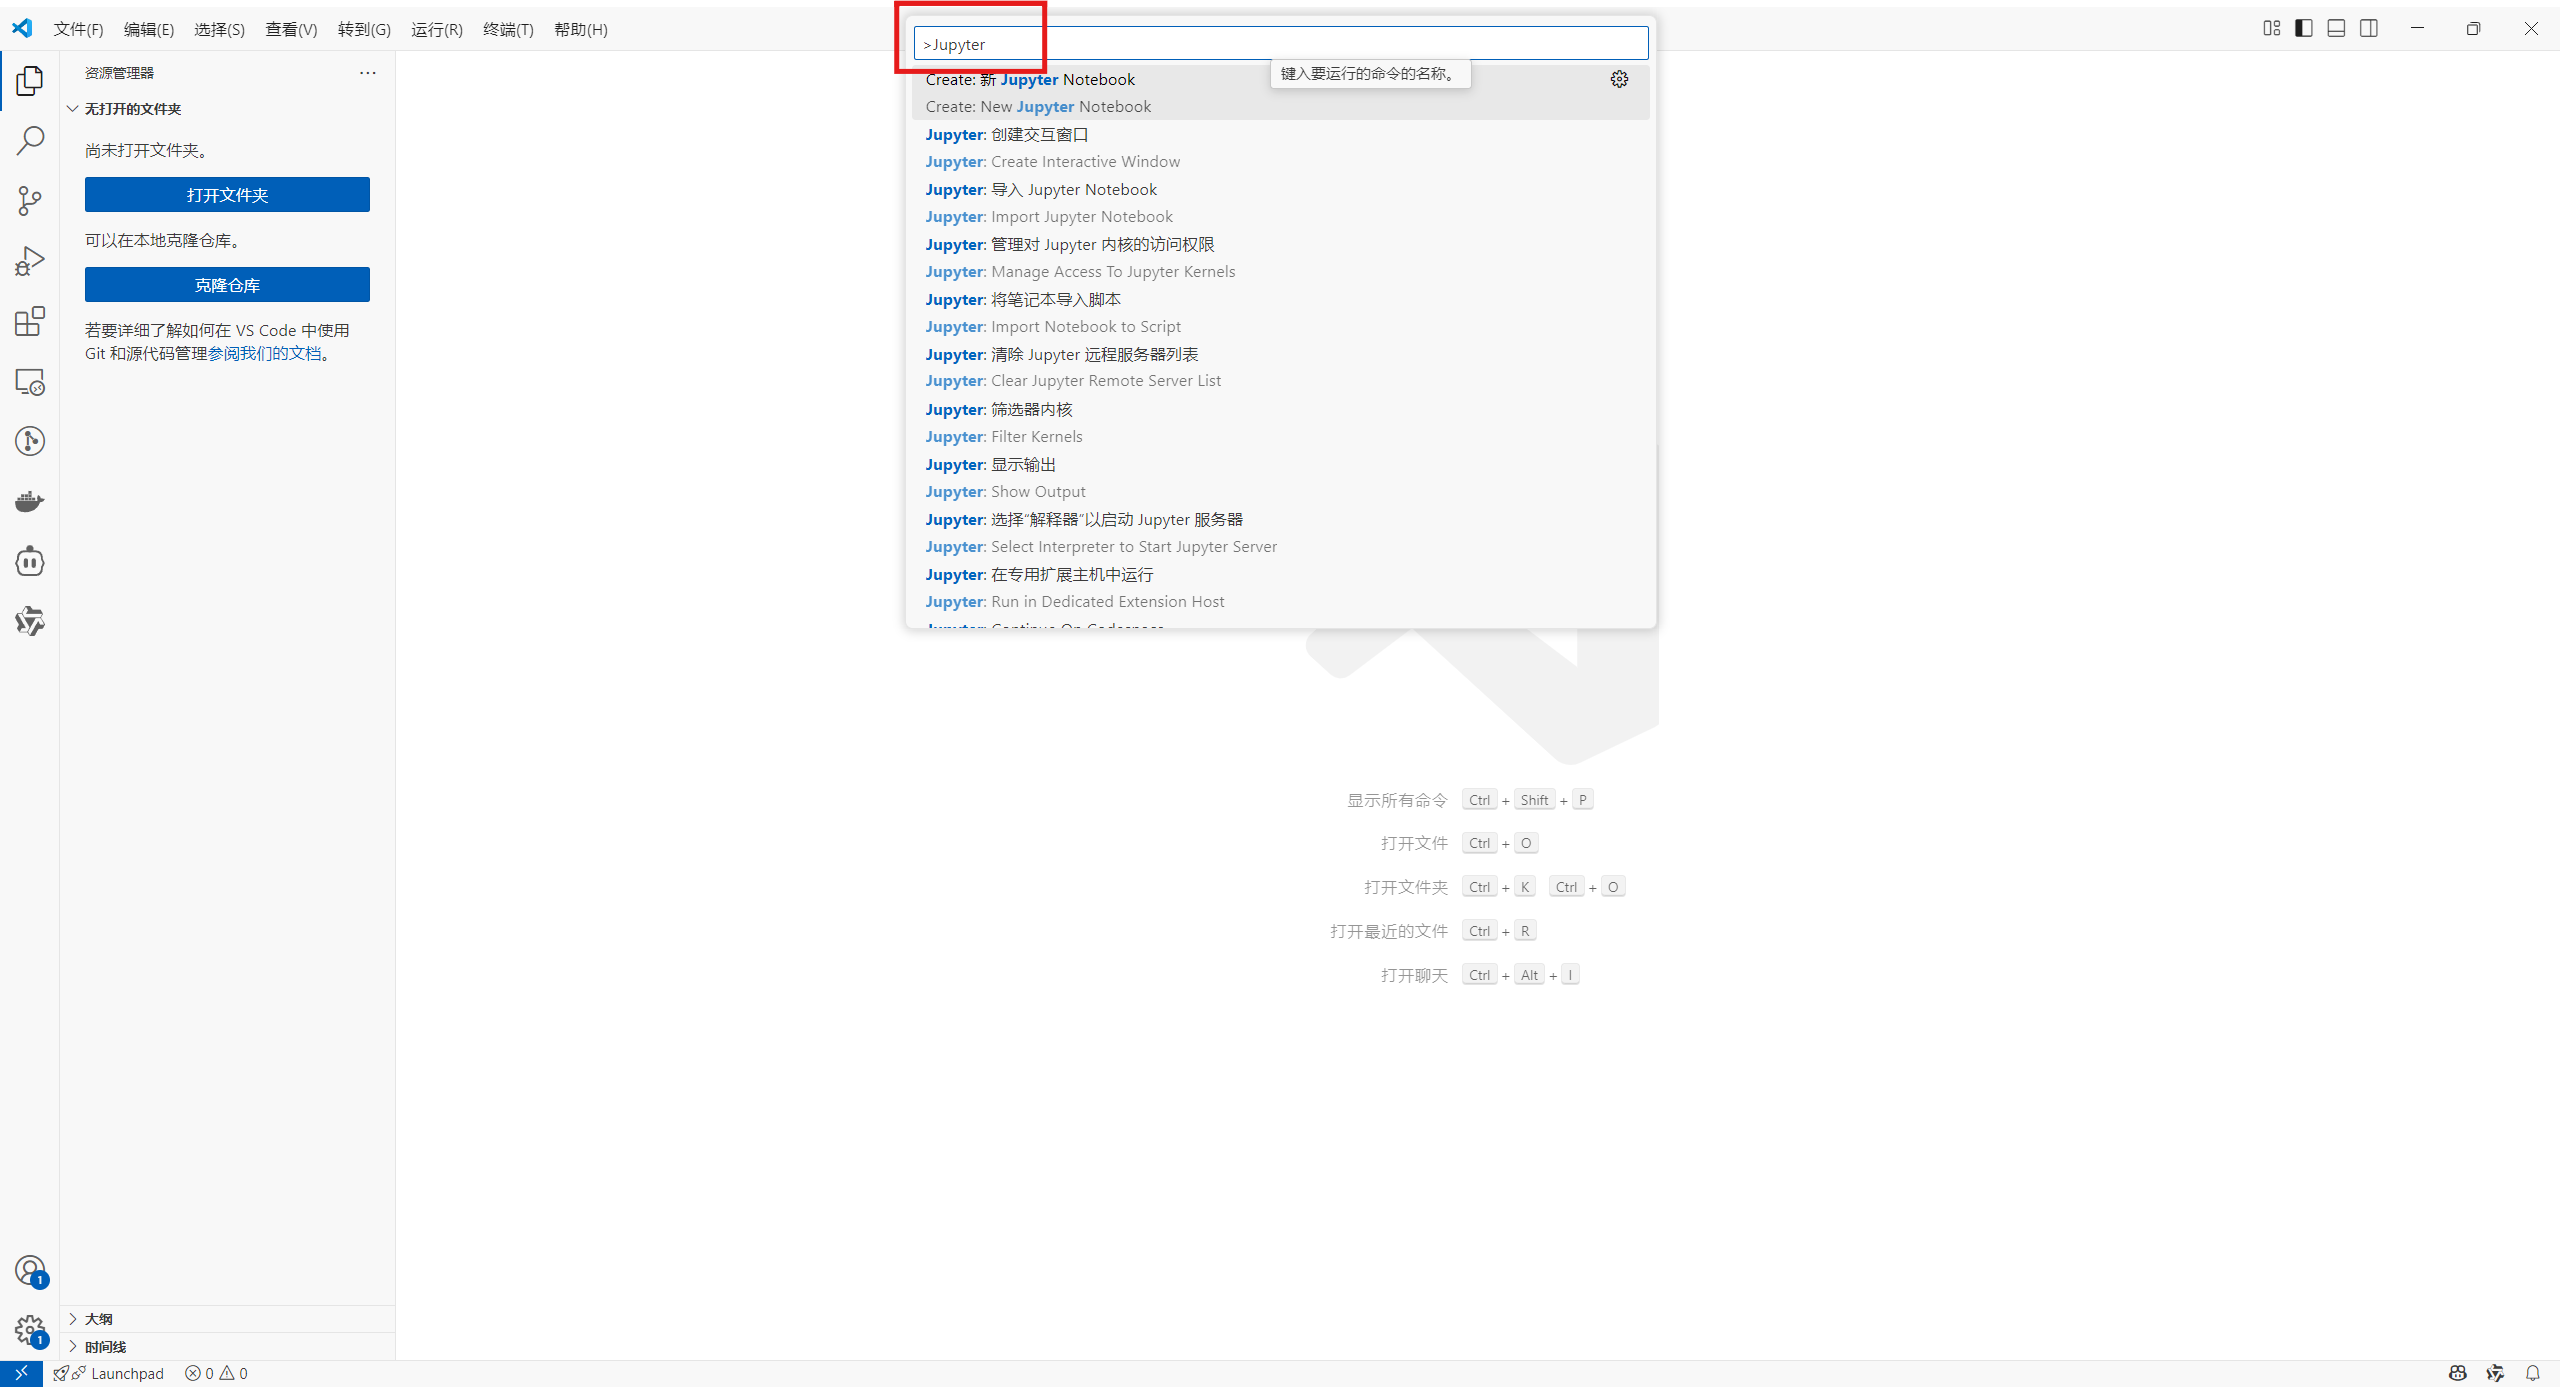
Task: Open the Search view icon
Action: pyautogui.click(x=30, y=141)
